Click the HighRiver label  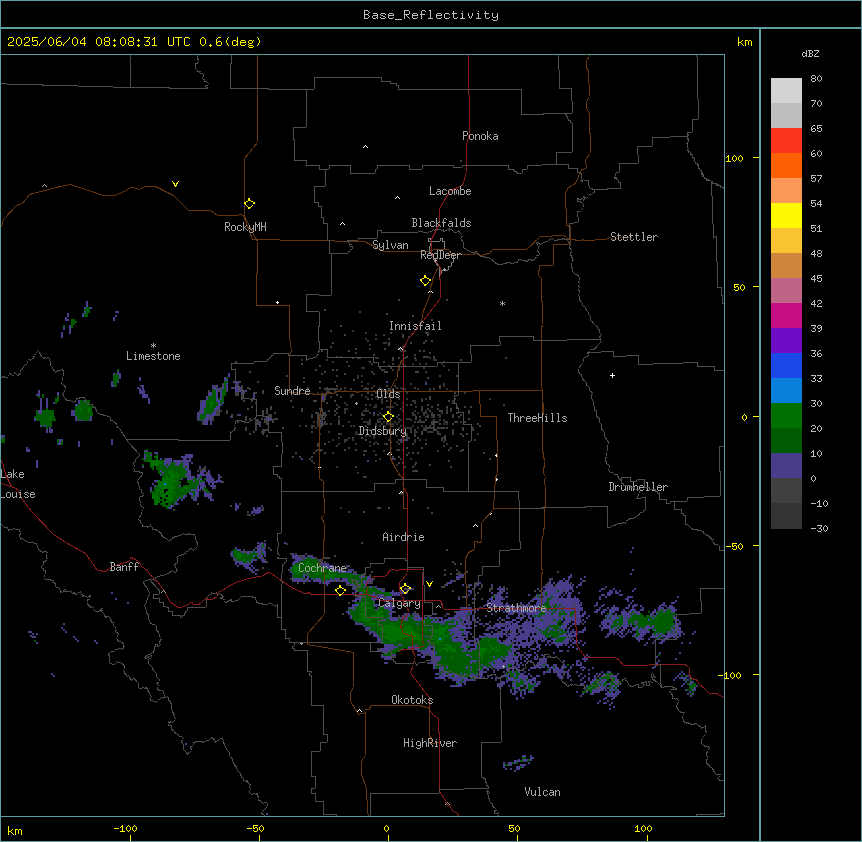[430, 743]
